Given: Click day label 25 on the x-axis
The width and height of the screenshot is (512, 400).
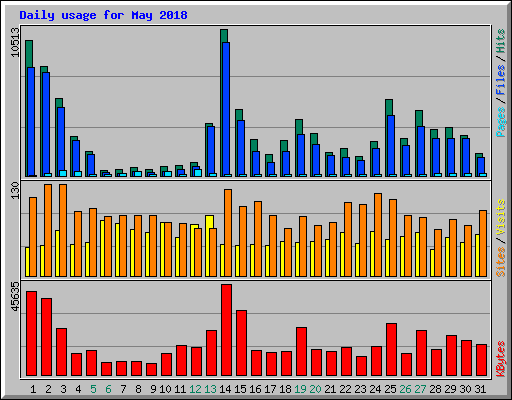Looking at the screenshot, I should click(390, 389).
